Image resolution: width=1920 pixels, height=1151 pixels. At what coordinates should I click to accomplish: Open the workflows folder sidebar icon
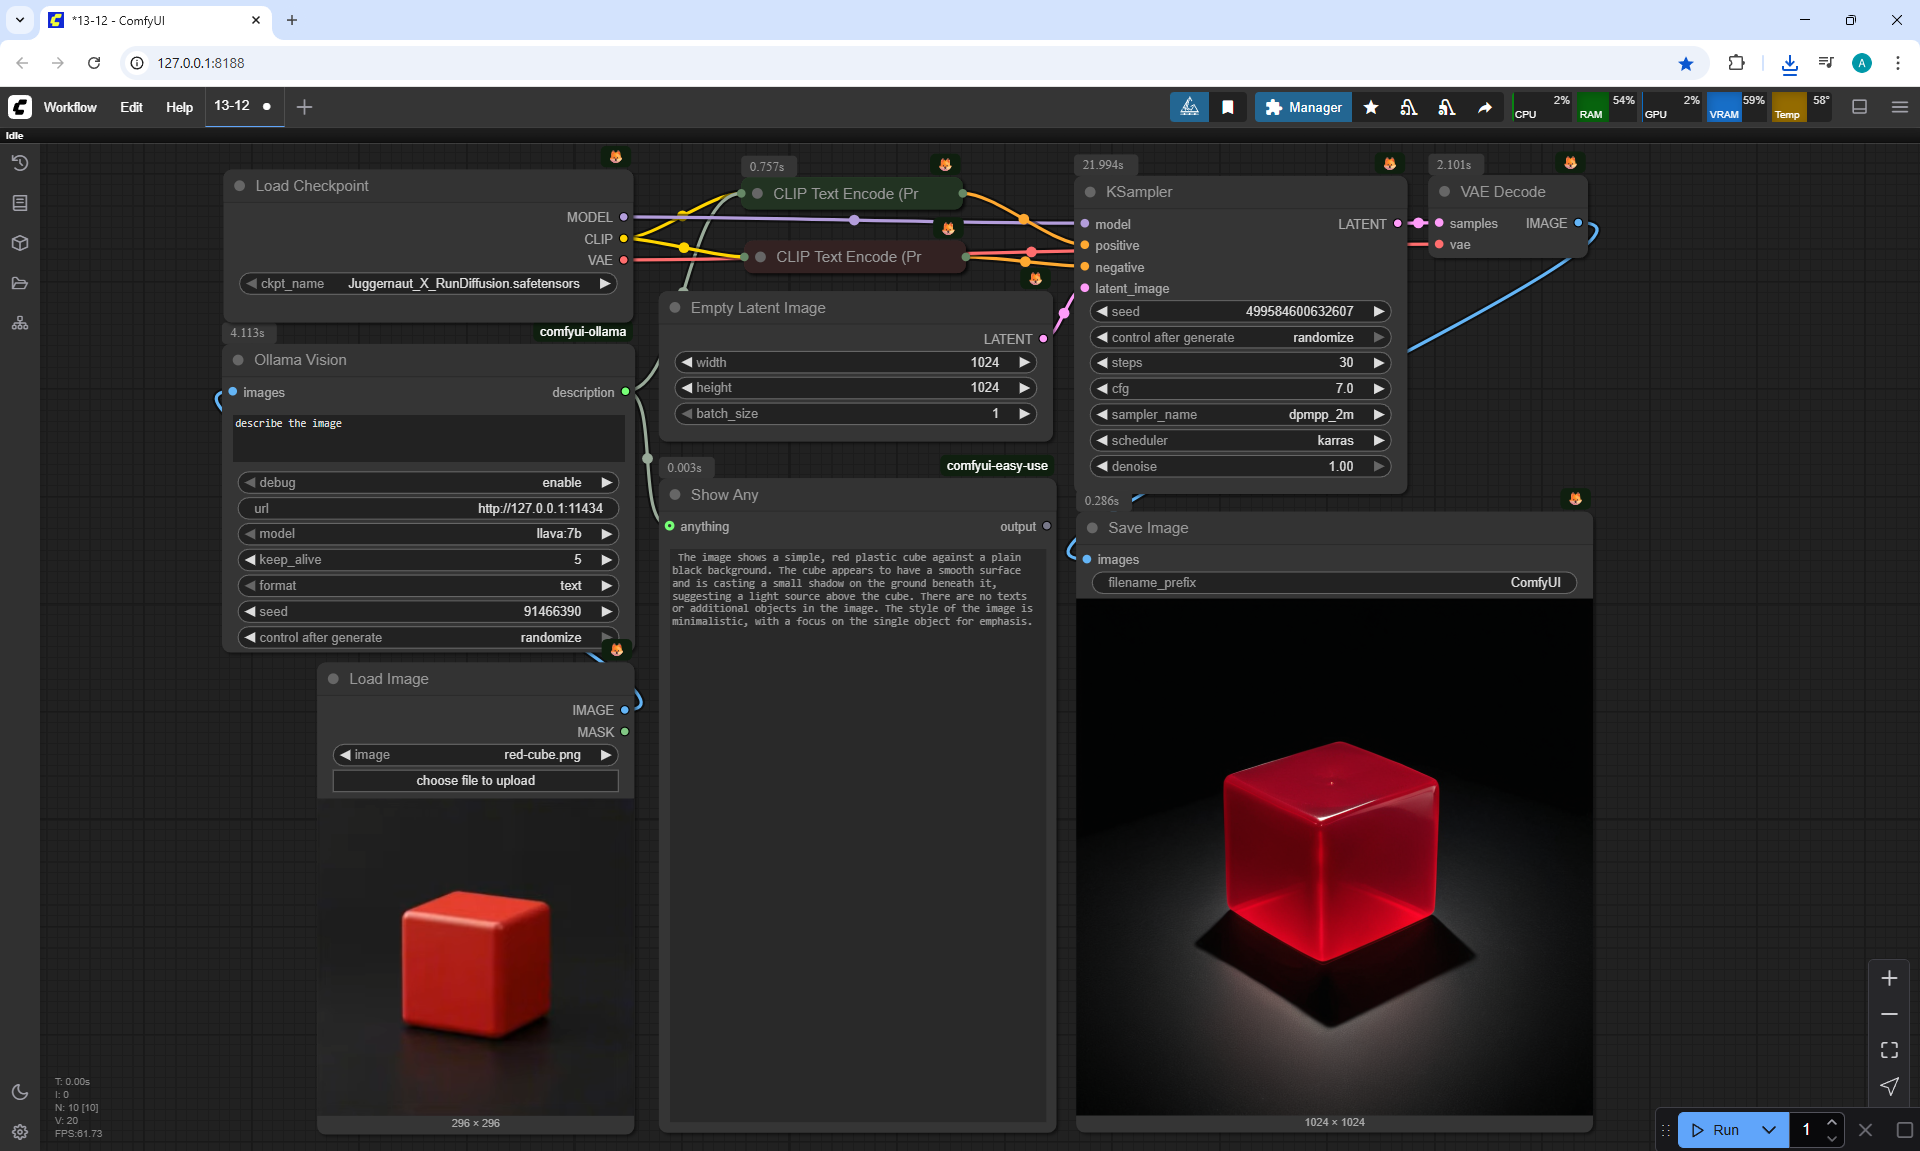coord(19,283)
